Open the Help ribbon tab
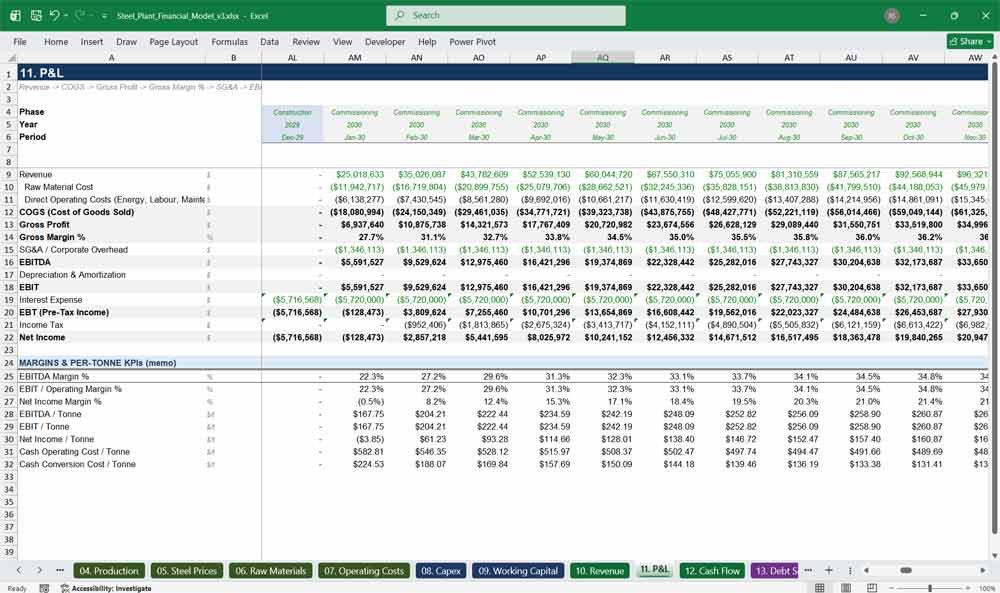Screen dimensions: 1000x593 427,41
